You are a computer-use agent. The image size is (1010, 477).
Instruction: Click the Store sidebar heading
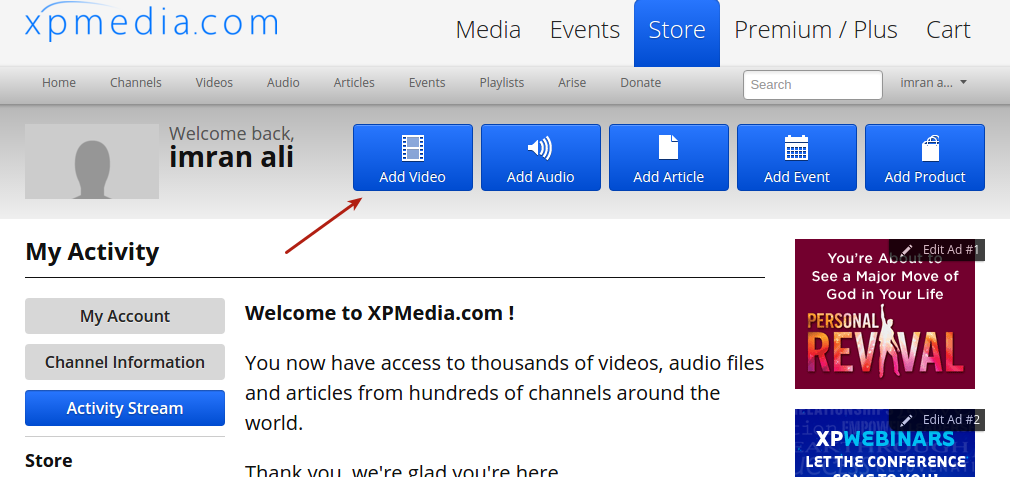pyautogui.click(x=49, y=461)
